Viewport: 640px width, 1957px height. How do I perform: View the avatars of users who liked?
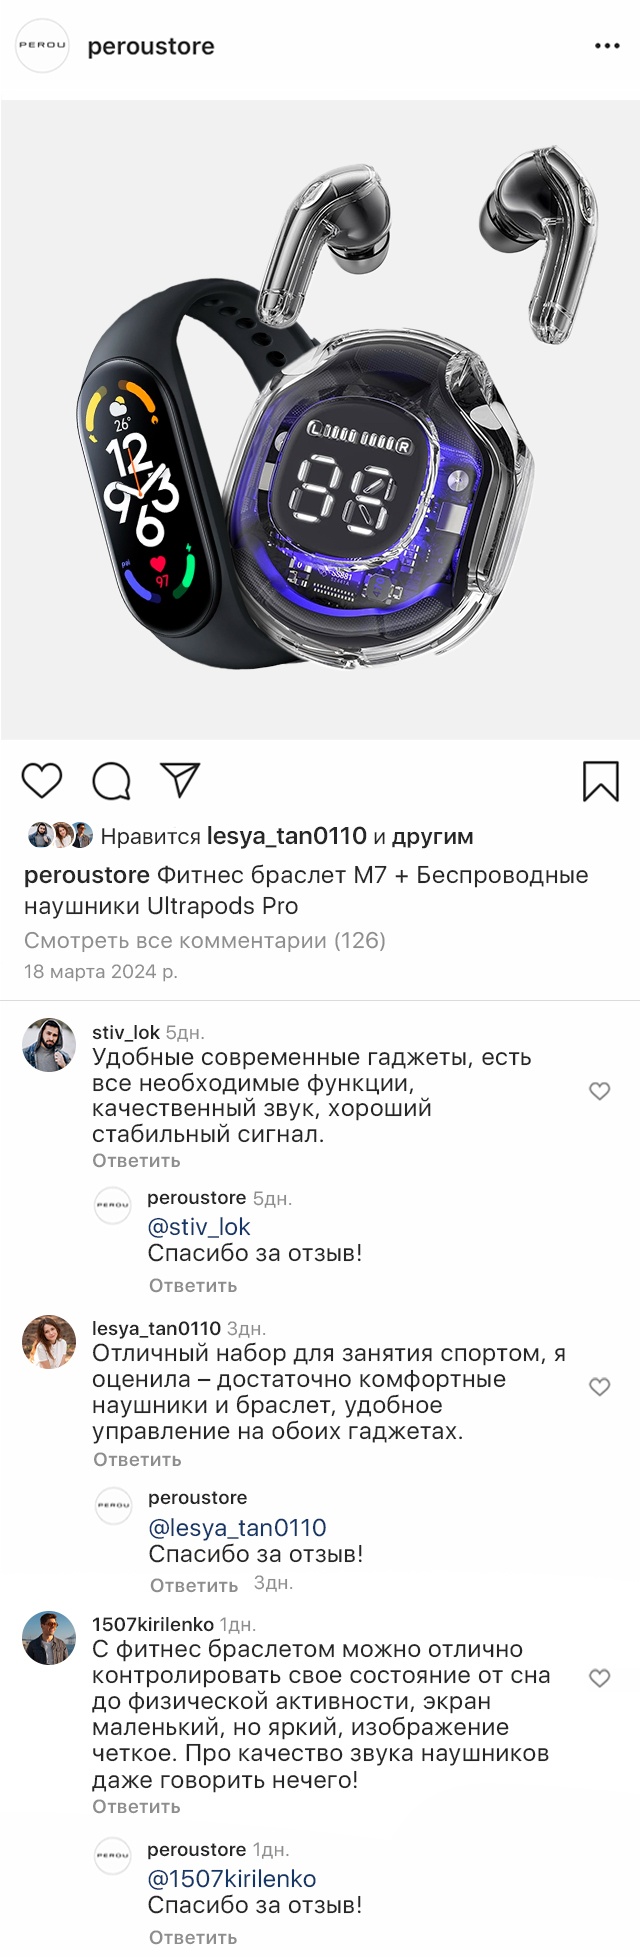60,836
